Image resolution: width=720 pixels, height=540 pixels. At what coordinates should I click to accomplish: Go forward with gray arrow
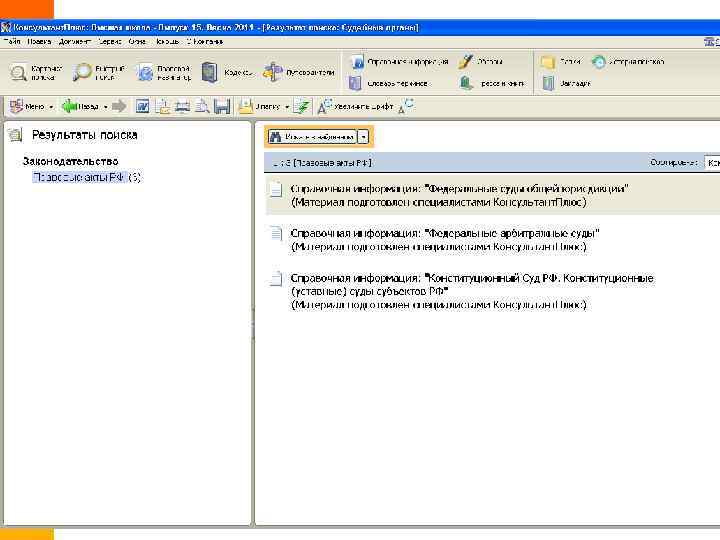tap(119, 107)
